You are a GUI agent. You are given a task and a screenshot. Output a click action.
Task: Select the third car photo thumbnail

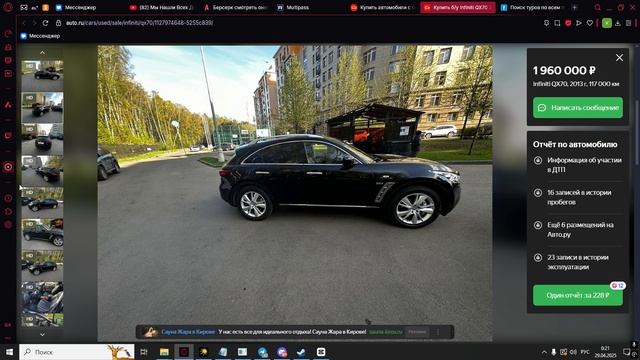(x=42, y=139)
